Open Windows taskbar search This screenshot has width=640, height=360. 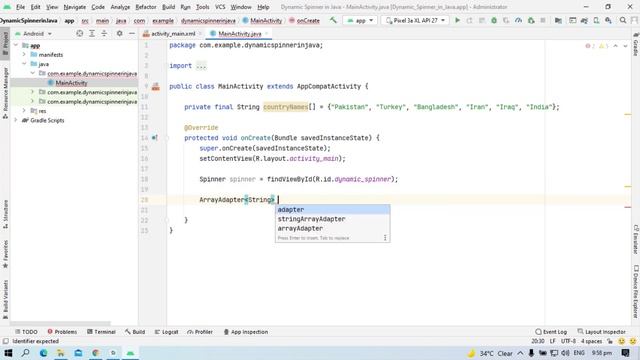click(x=25, y=353)
